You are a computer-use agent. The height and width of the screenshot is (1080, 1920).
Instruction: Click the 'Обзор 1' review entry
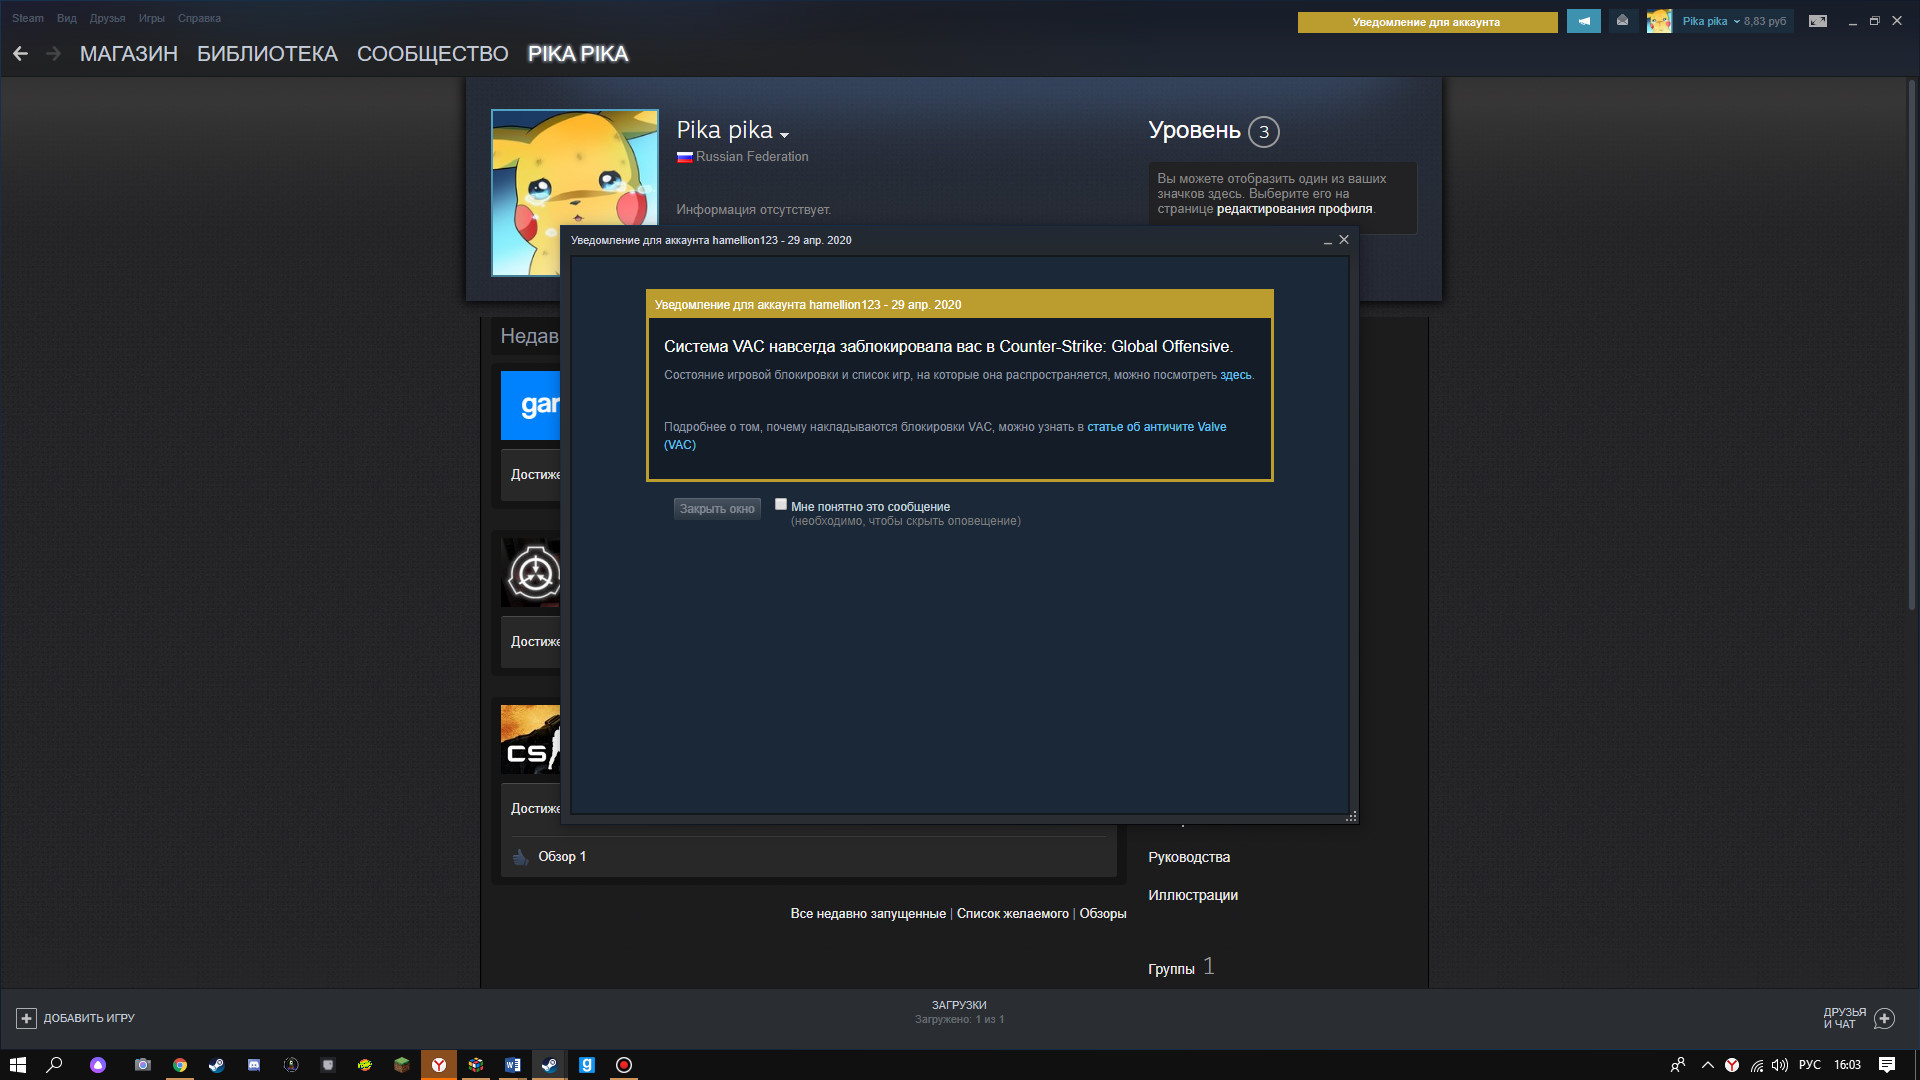pos(562,857)
